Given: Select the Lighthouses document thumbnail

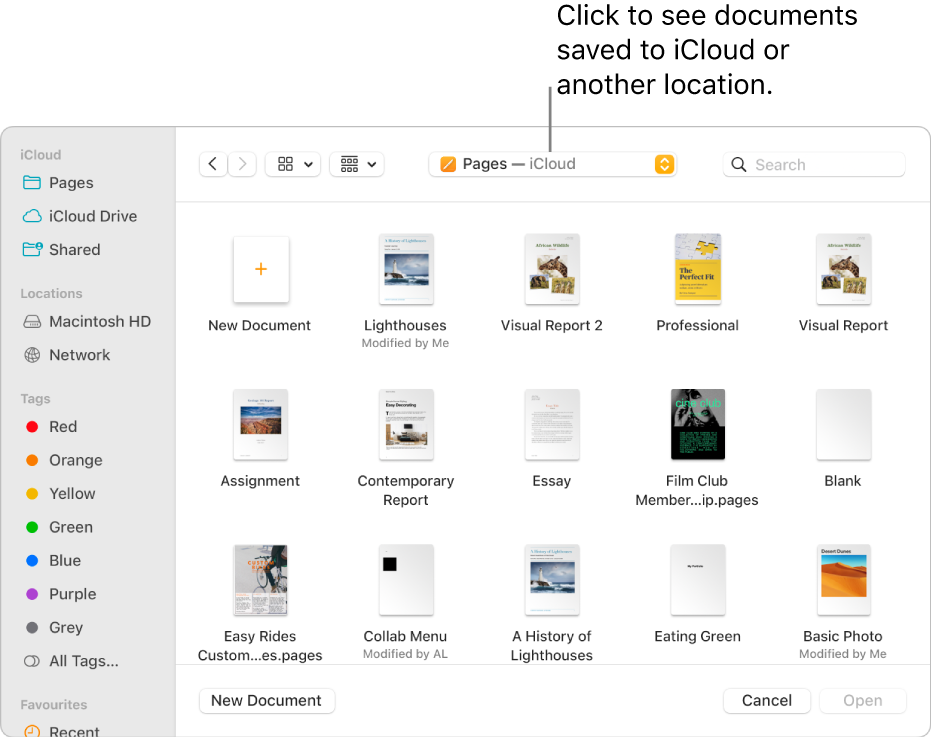Looking at the screenshot, I should [405, 269].
